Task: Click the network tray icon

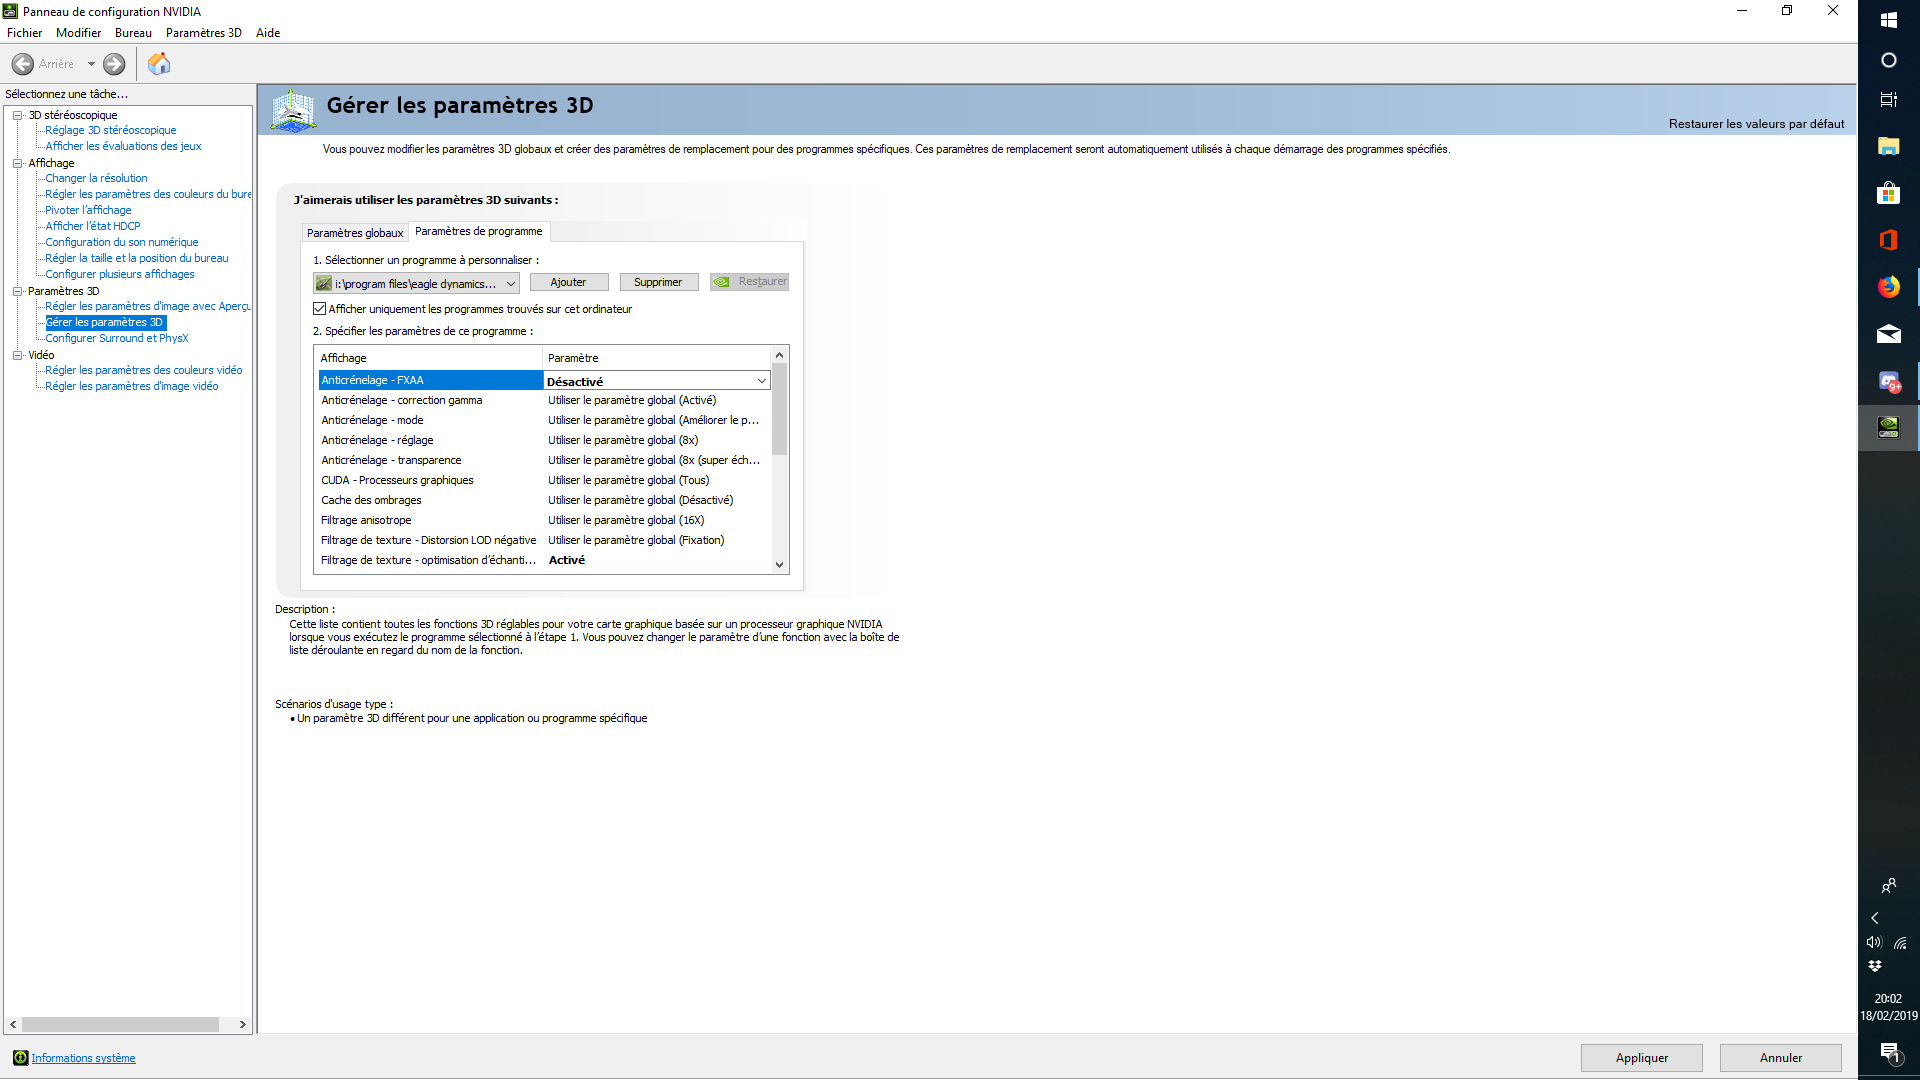Action: pos(1900,942)
